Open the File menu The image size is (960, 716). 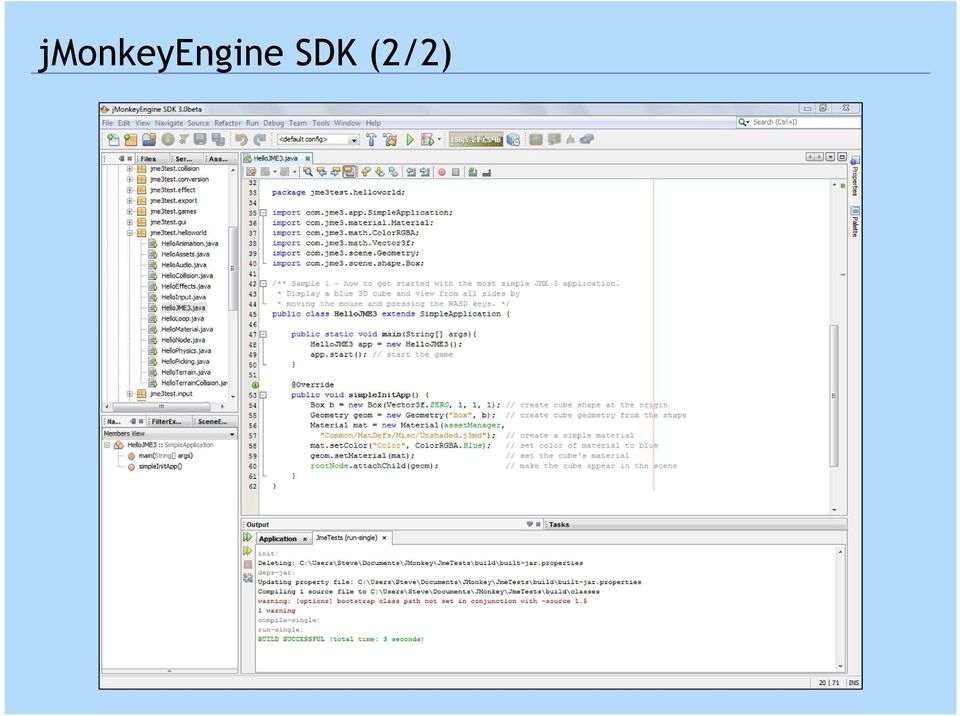108,123
